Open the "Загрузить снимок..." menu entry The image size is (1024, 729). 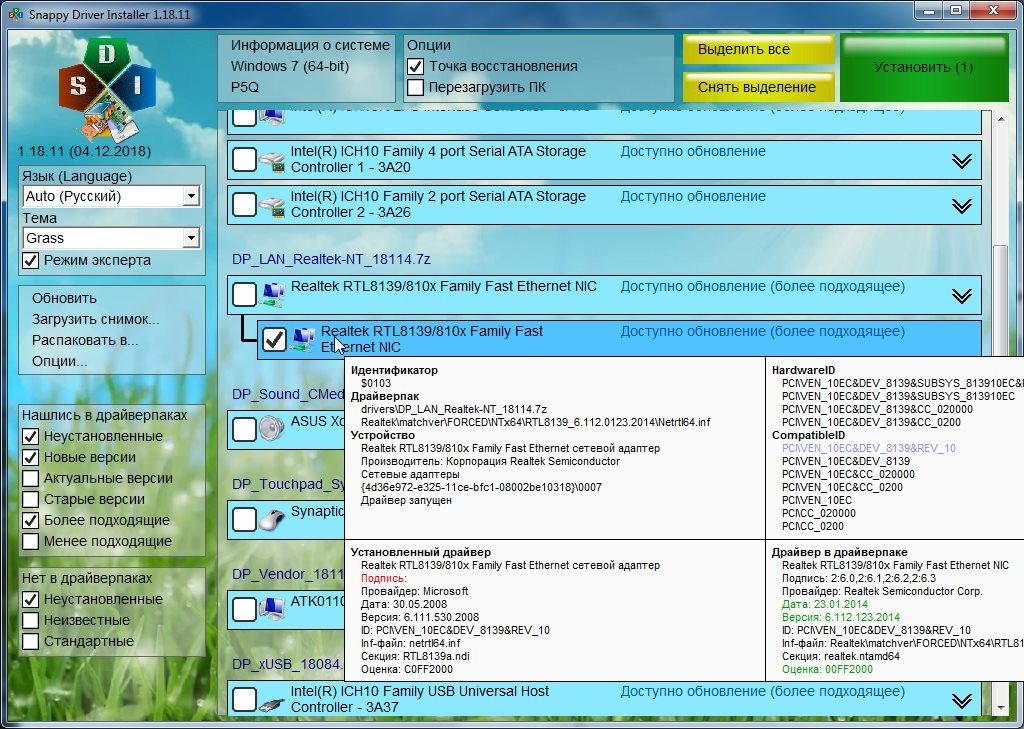point(95,319)
